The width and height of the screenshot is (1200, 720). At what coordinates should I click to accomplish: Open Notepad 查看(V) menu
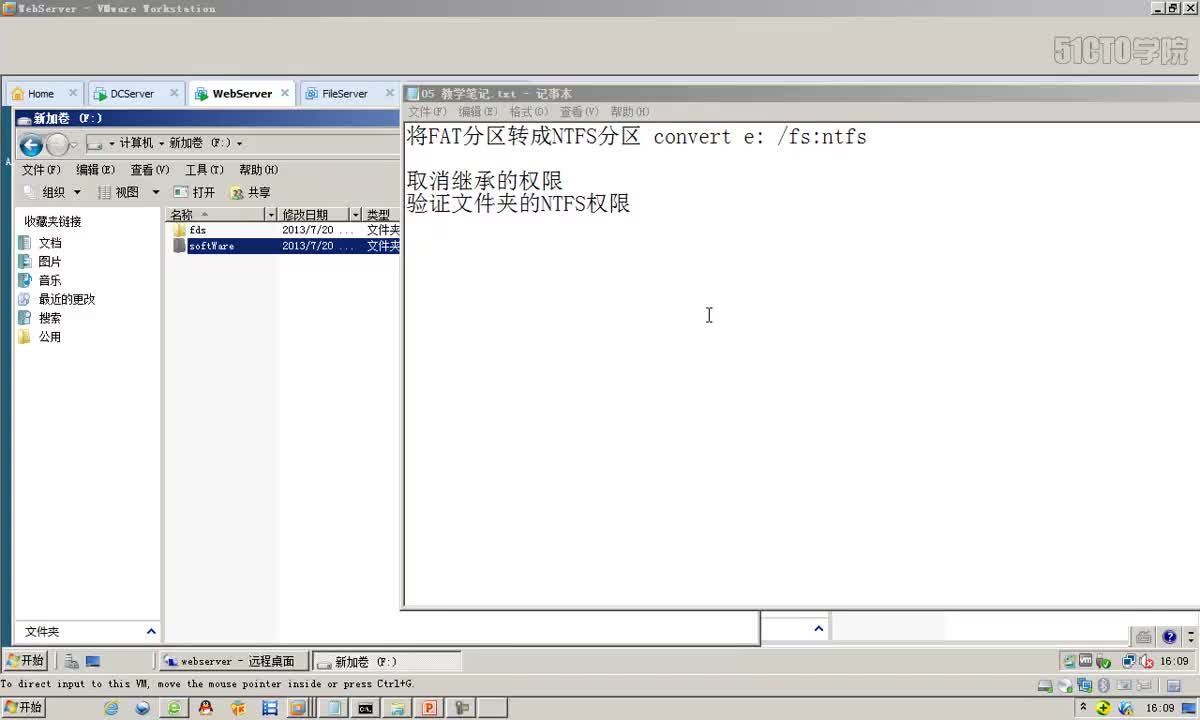[579, 112]
